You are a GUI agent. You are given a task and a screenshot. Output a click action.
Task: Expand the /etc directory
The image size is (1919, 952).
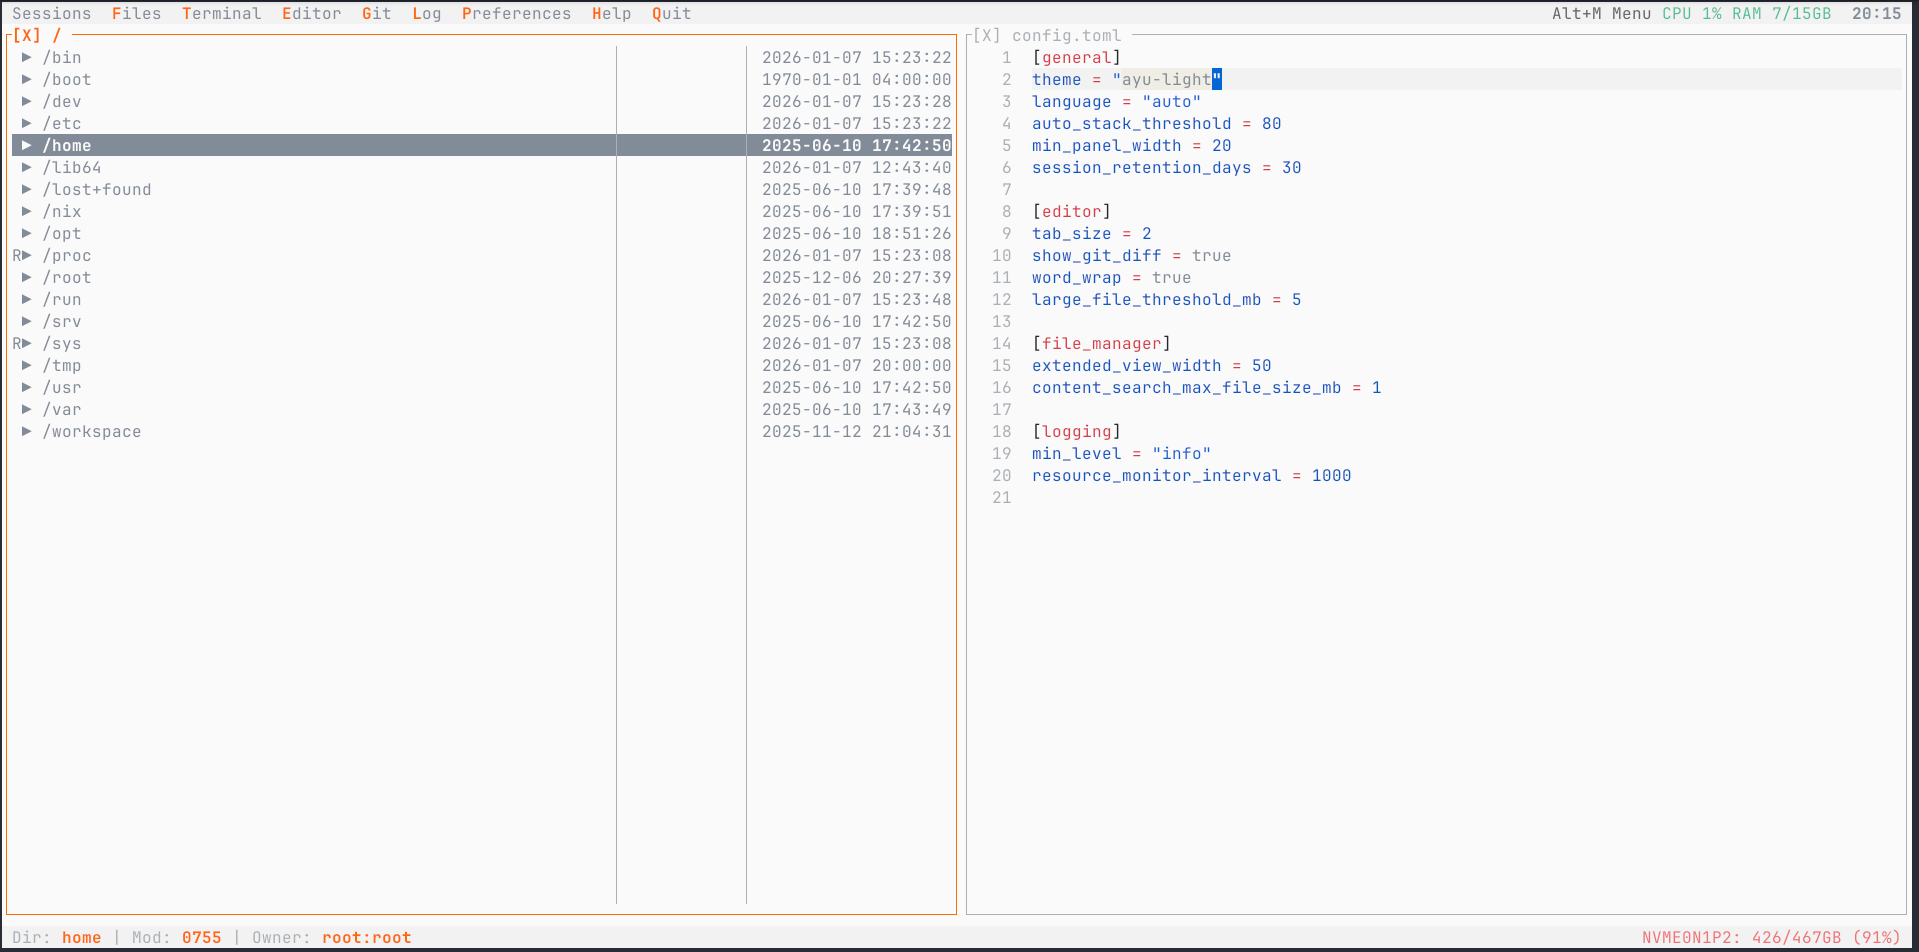26,123
